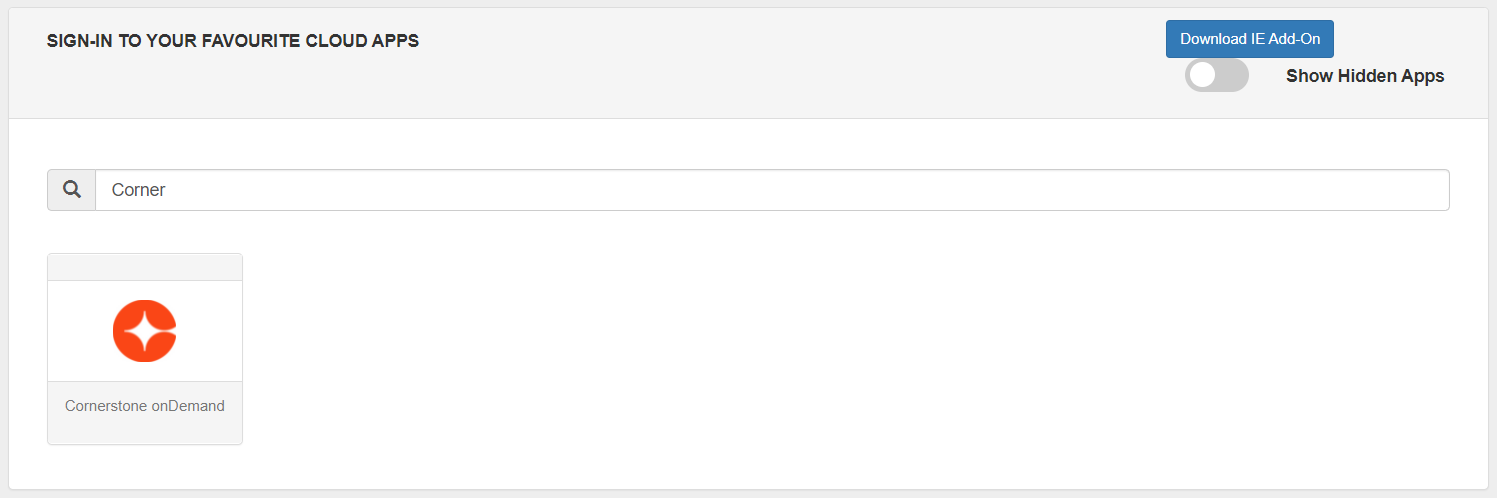Click the Cornerstone onDemand app name

145,406
